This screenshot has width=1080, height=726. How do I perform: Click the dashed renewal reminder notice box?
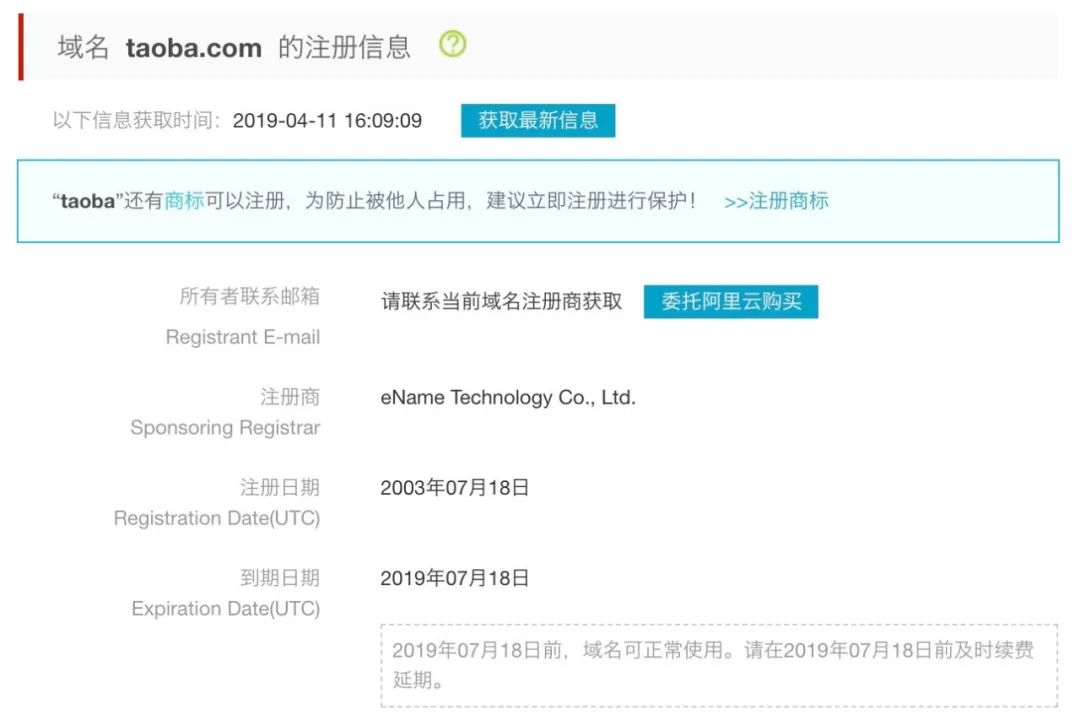pyautogui.click(x=718, y=665)
